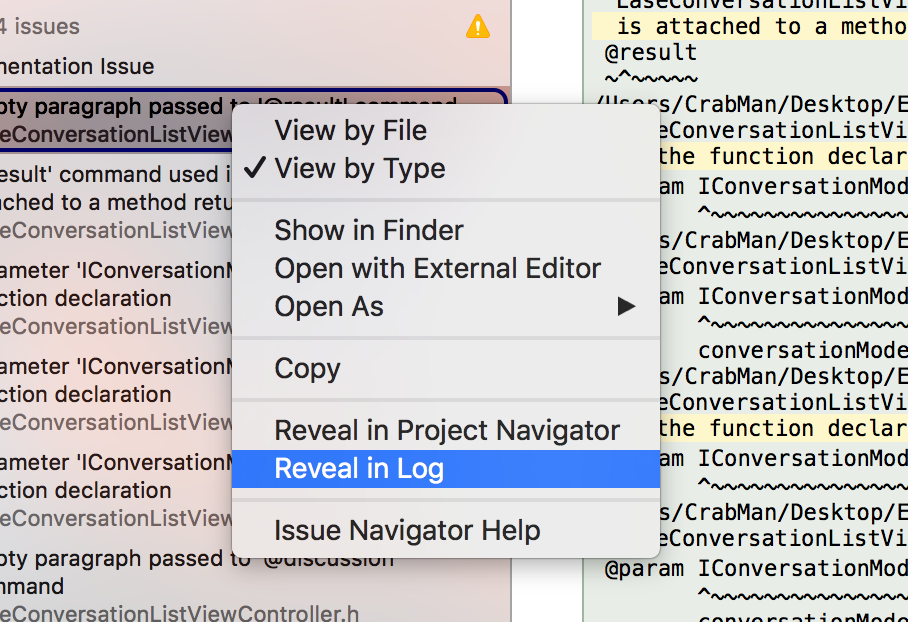
Task: Click the 'is attached to a metho' log line
Action: point(762,27)
